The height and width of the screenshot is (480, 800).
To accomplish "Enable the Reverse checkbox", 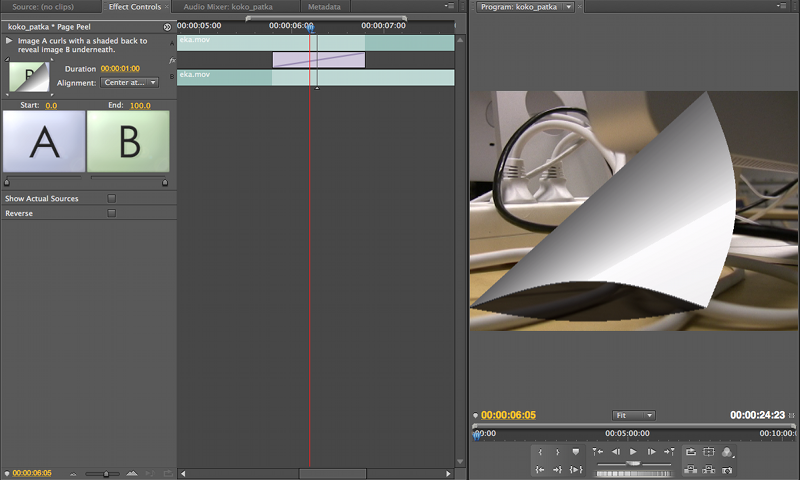I will (x=112, y=213).
